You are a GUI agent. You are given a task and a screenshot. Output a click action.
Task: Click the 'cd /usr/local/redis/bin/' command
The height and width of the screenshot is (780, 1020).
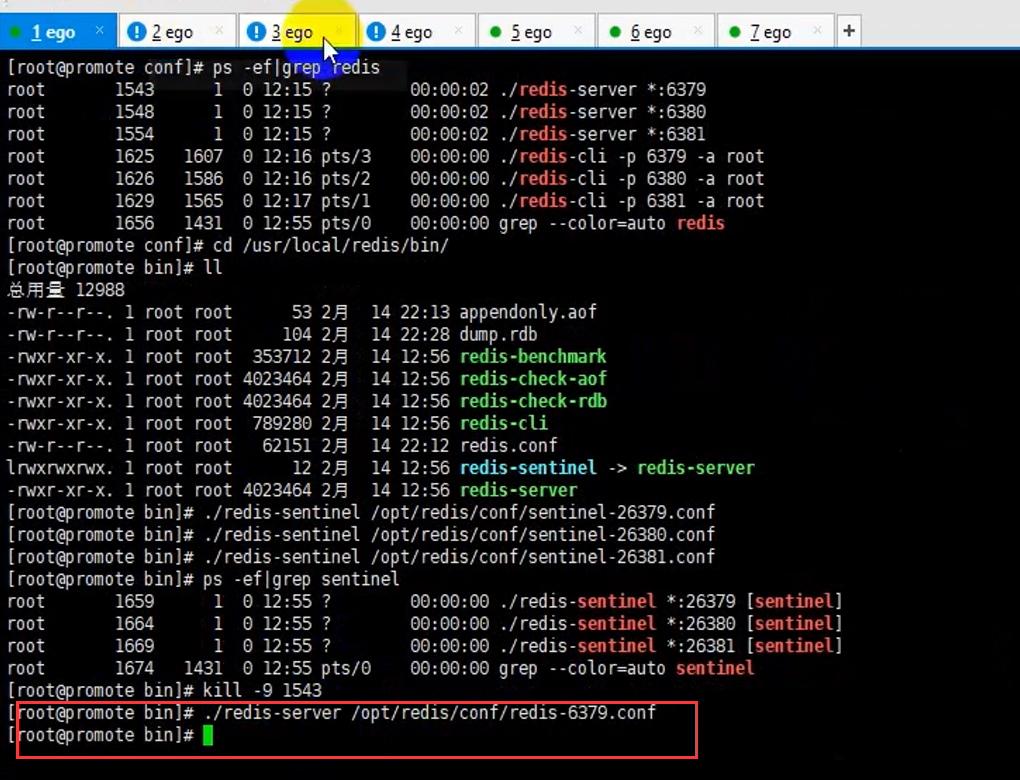(330, 246)
